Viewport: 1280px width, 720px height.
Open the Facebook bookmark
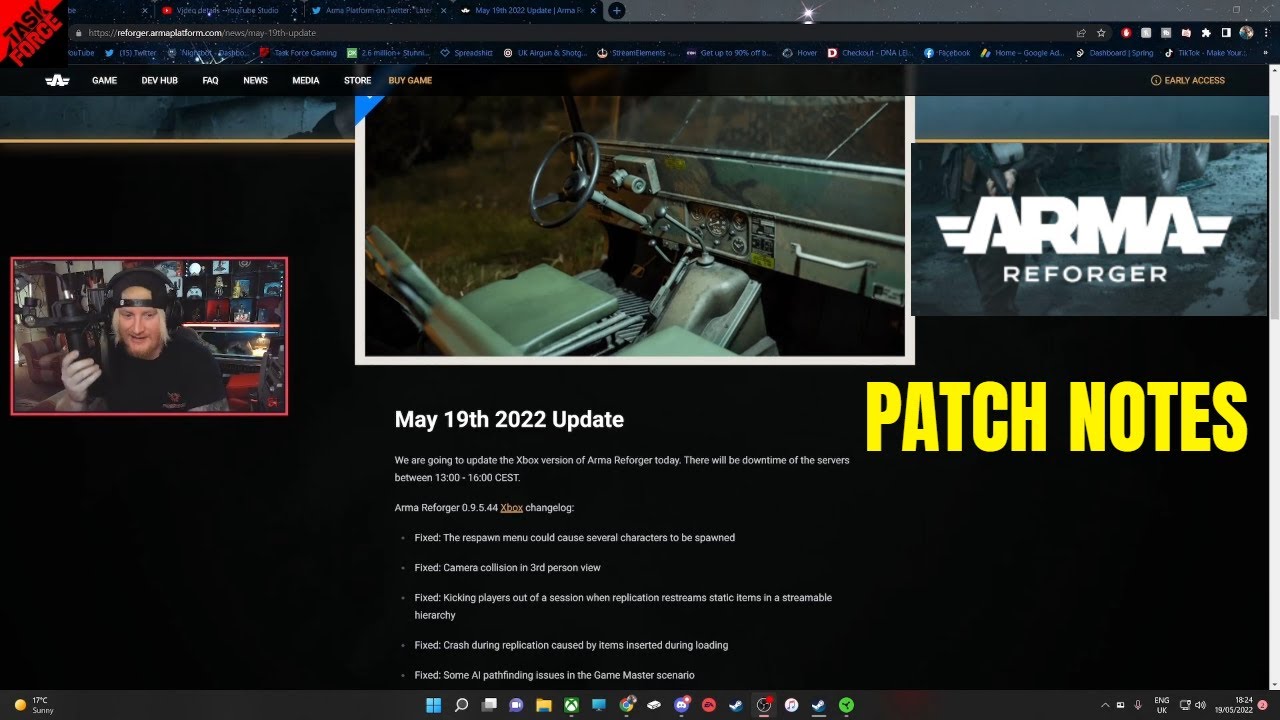click(947, 53)
